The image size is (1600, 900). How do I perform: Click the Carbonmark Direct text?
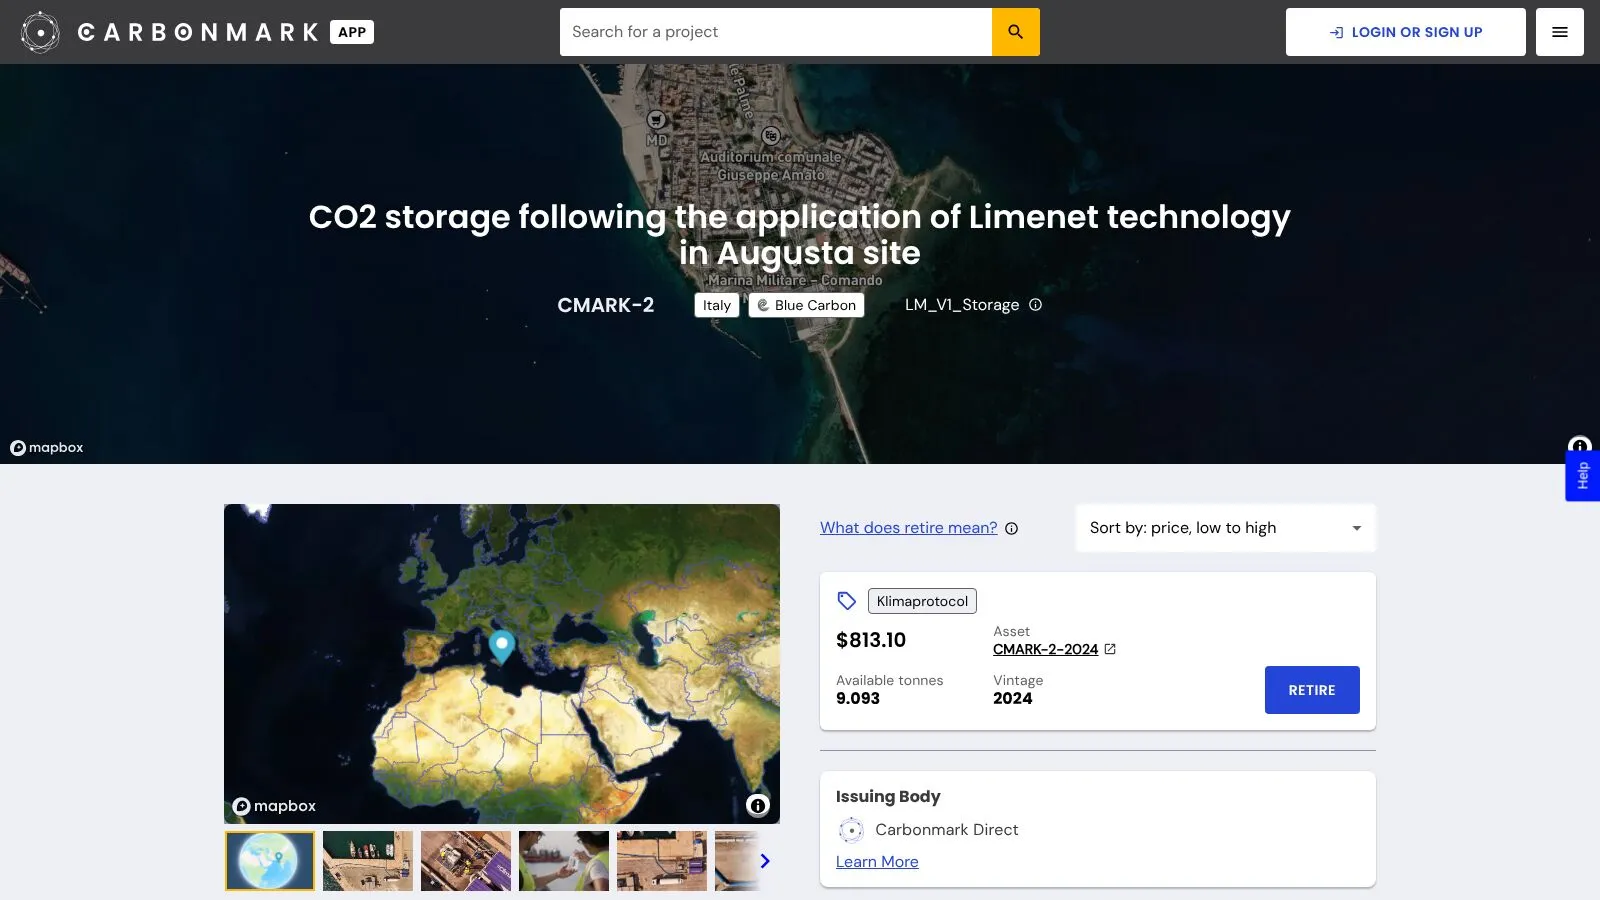click(947, 830)
